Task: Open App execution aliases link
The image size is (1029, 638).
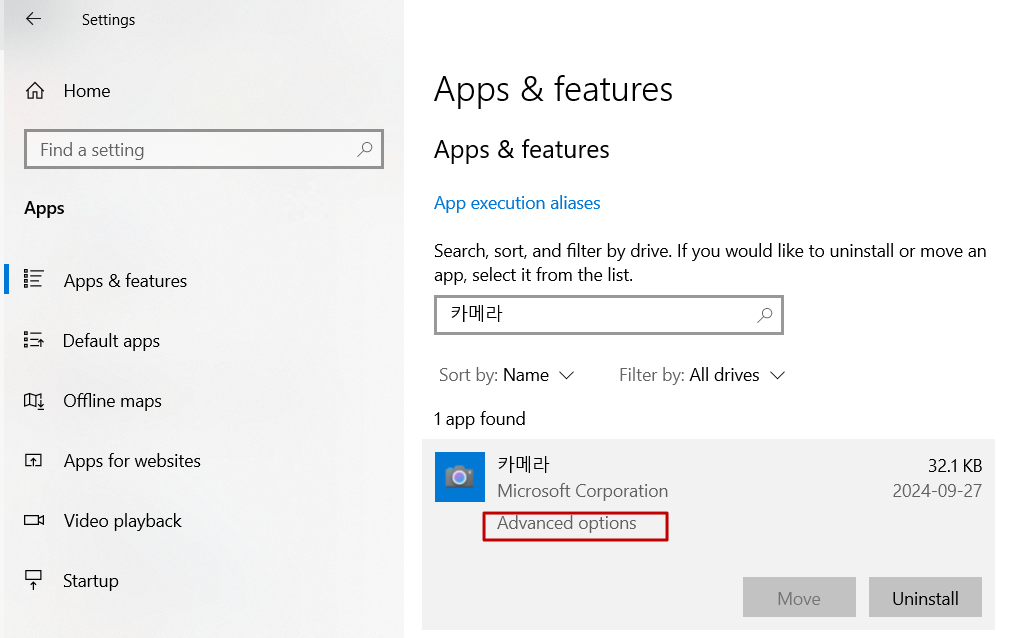Action: tap(517, 203)
